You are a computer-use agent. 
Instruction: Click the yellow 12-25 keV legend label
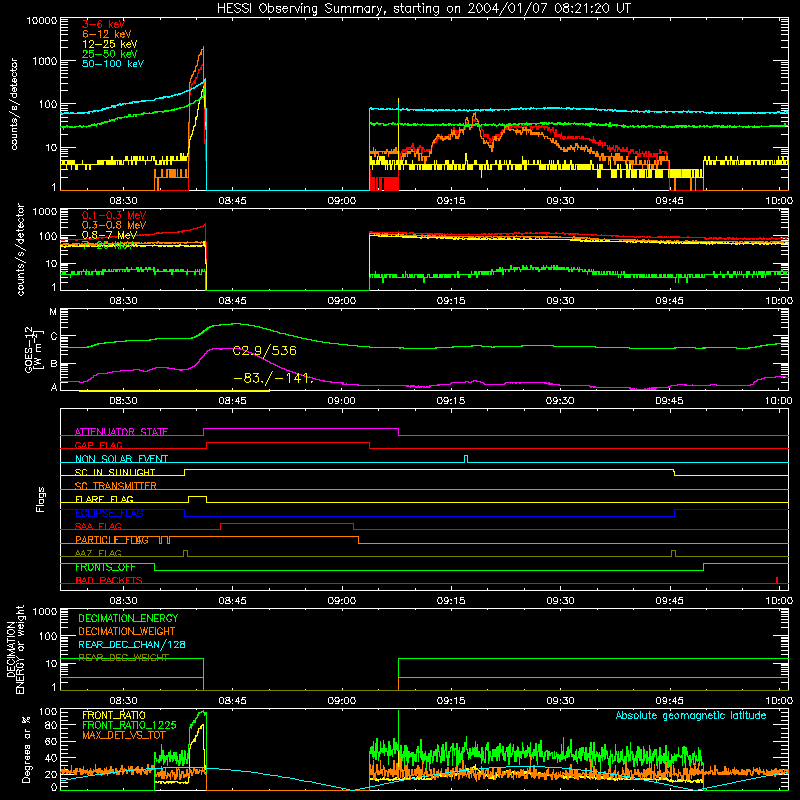(109, 44)
